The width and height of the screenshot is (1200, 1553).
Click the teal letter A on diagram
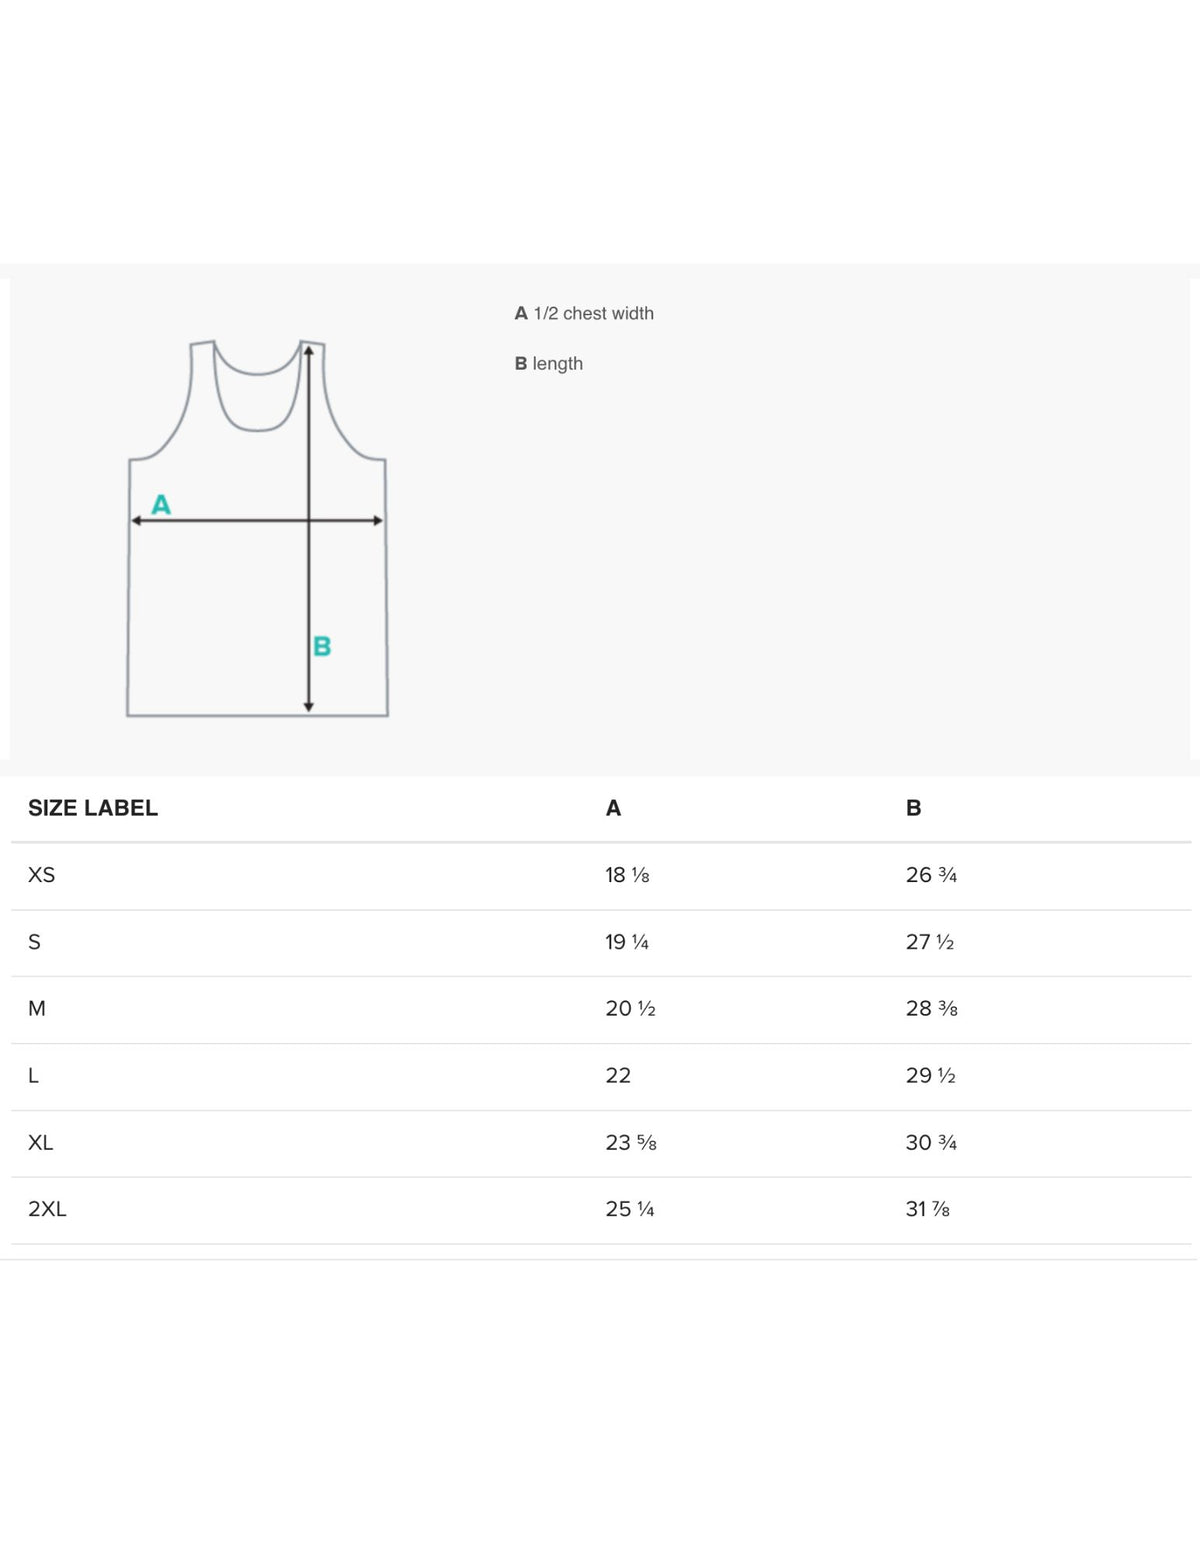point(161,504)
